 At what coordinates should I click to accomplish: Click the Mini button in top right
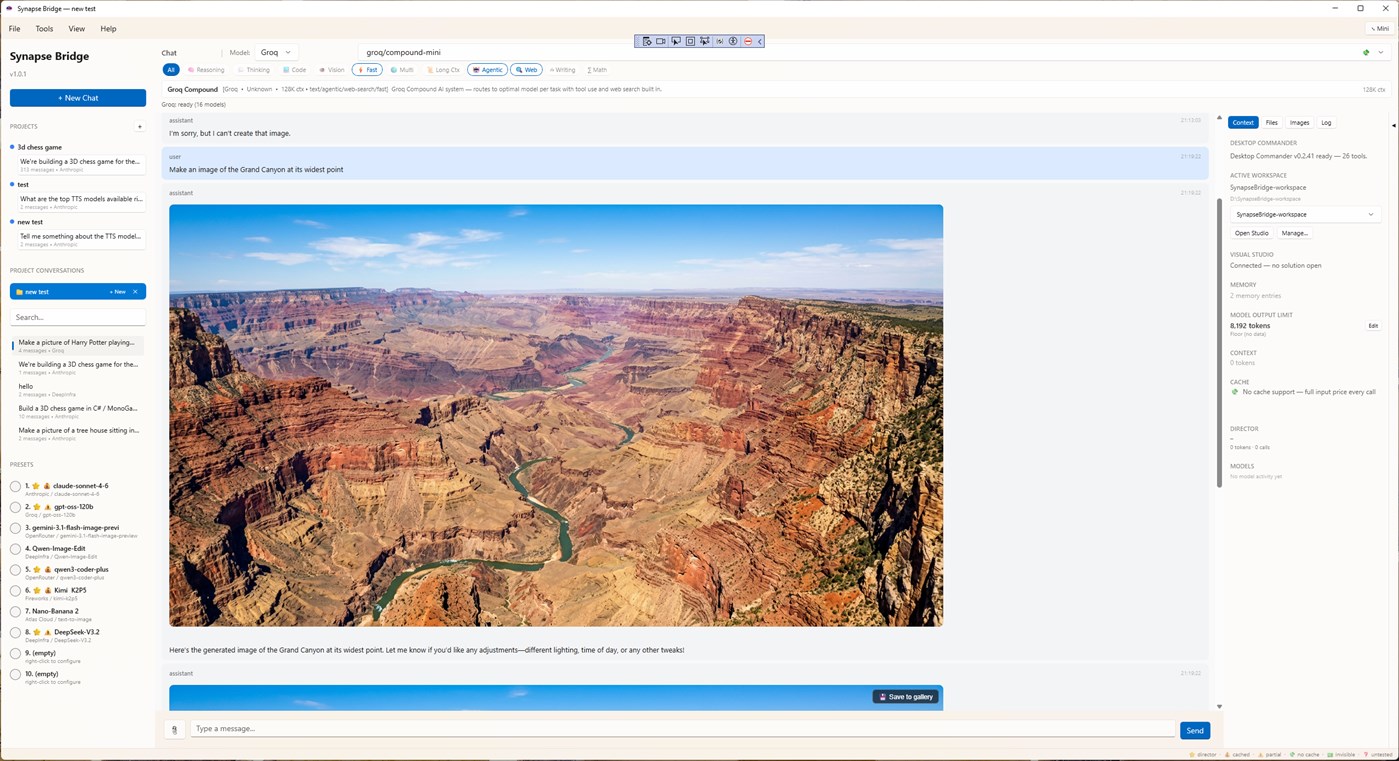pos(1381,29)
